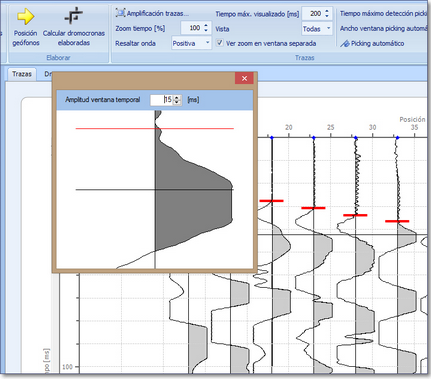Switch to the Trazas tab
The height and width of the screenshot is (379, 431).
click(x=22, y=74)
